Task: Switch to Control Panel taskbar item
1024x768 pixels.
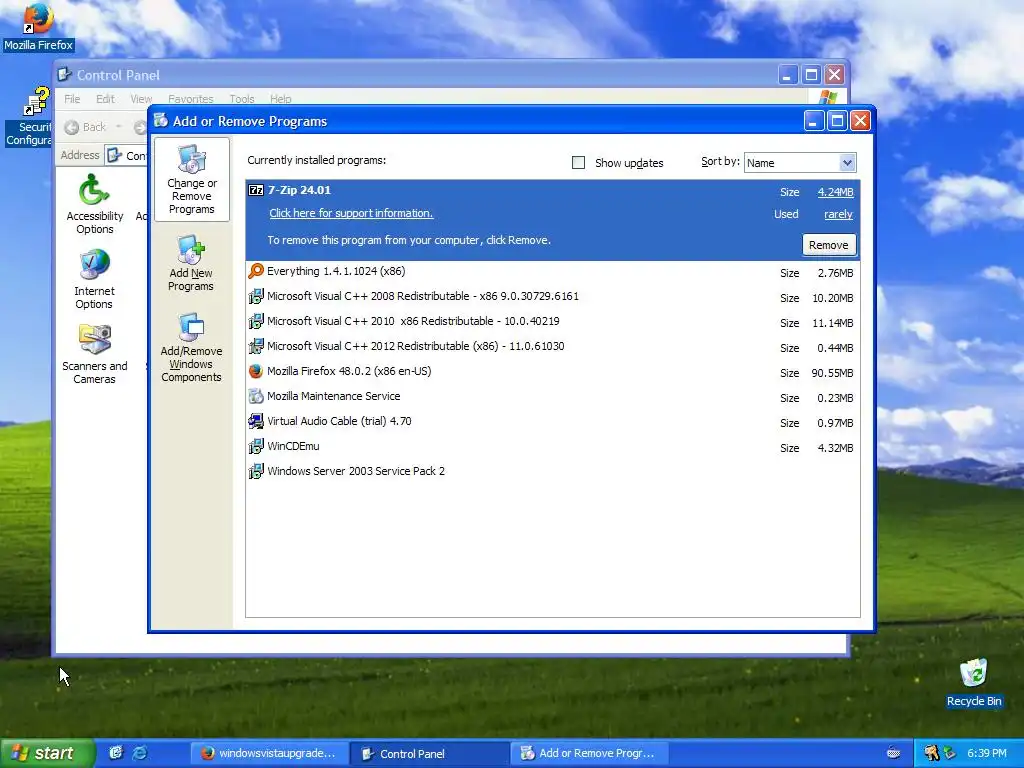Action: tap(428, 753)
